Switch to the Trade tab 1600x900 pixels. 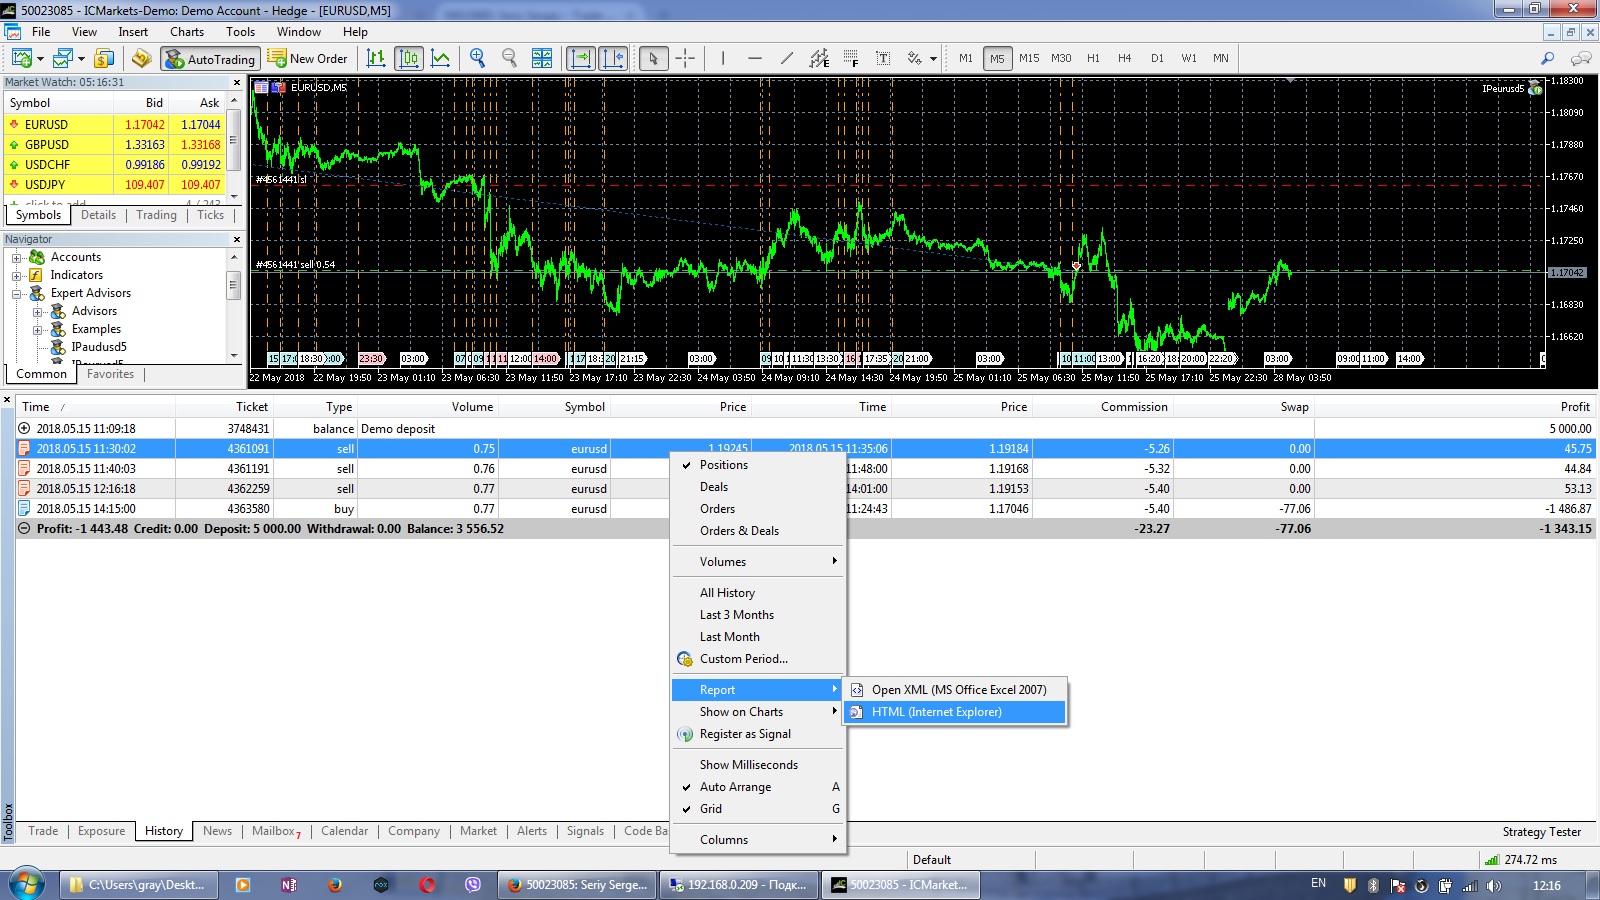(x=43, y=831)
